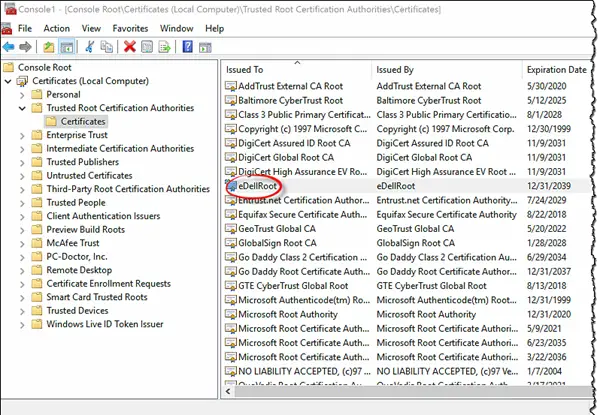Viewport: 600px width, 415px height.
Task: Click the Show/Hide Action Pane icon
Action: pyautogui.click(x=205, y=47)
